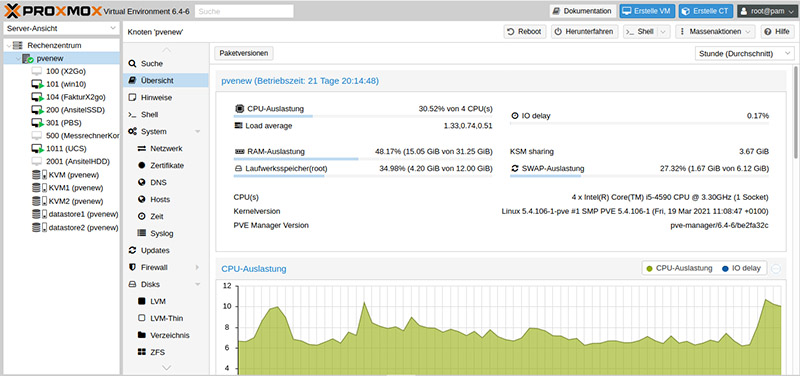This screenshot has width=800, height=376.
Task: Click the Proxmox logo
Action: (52, 10)
